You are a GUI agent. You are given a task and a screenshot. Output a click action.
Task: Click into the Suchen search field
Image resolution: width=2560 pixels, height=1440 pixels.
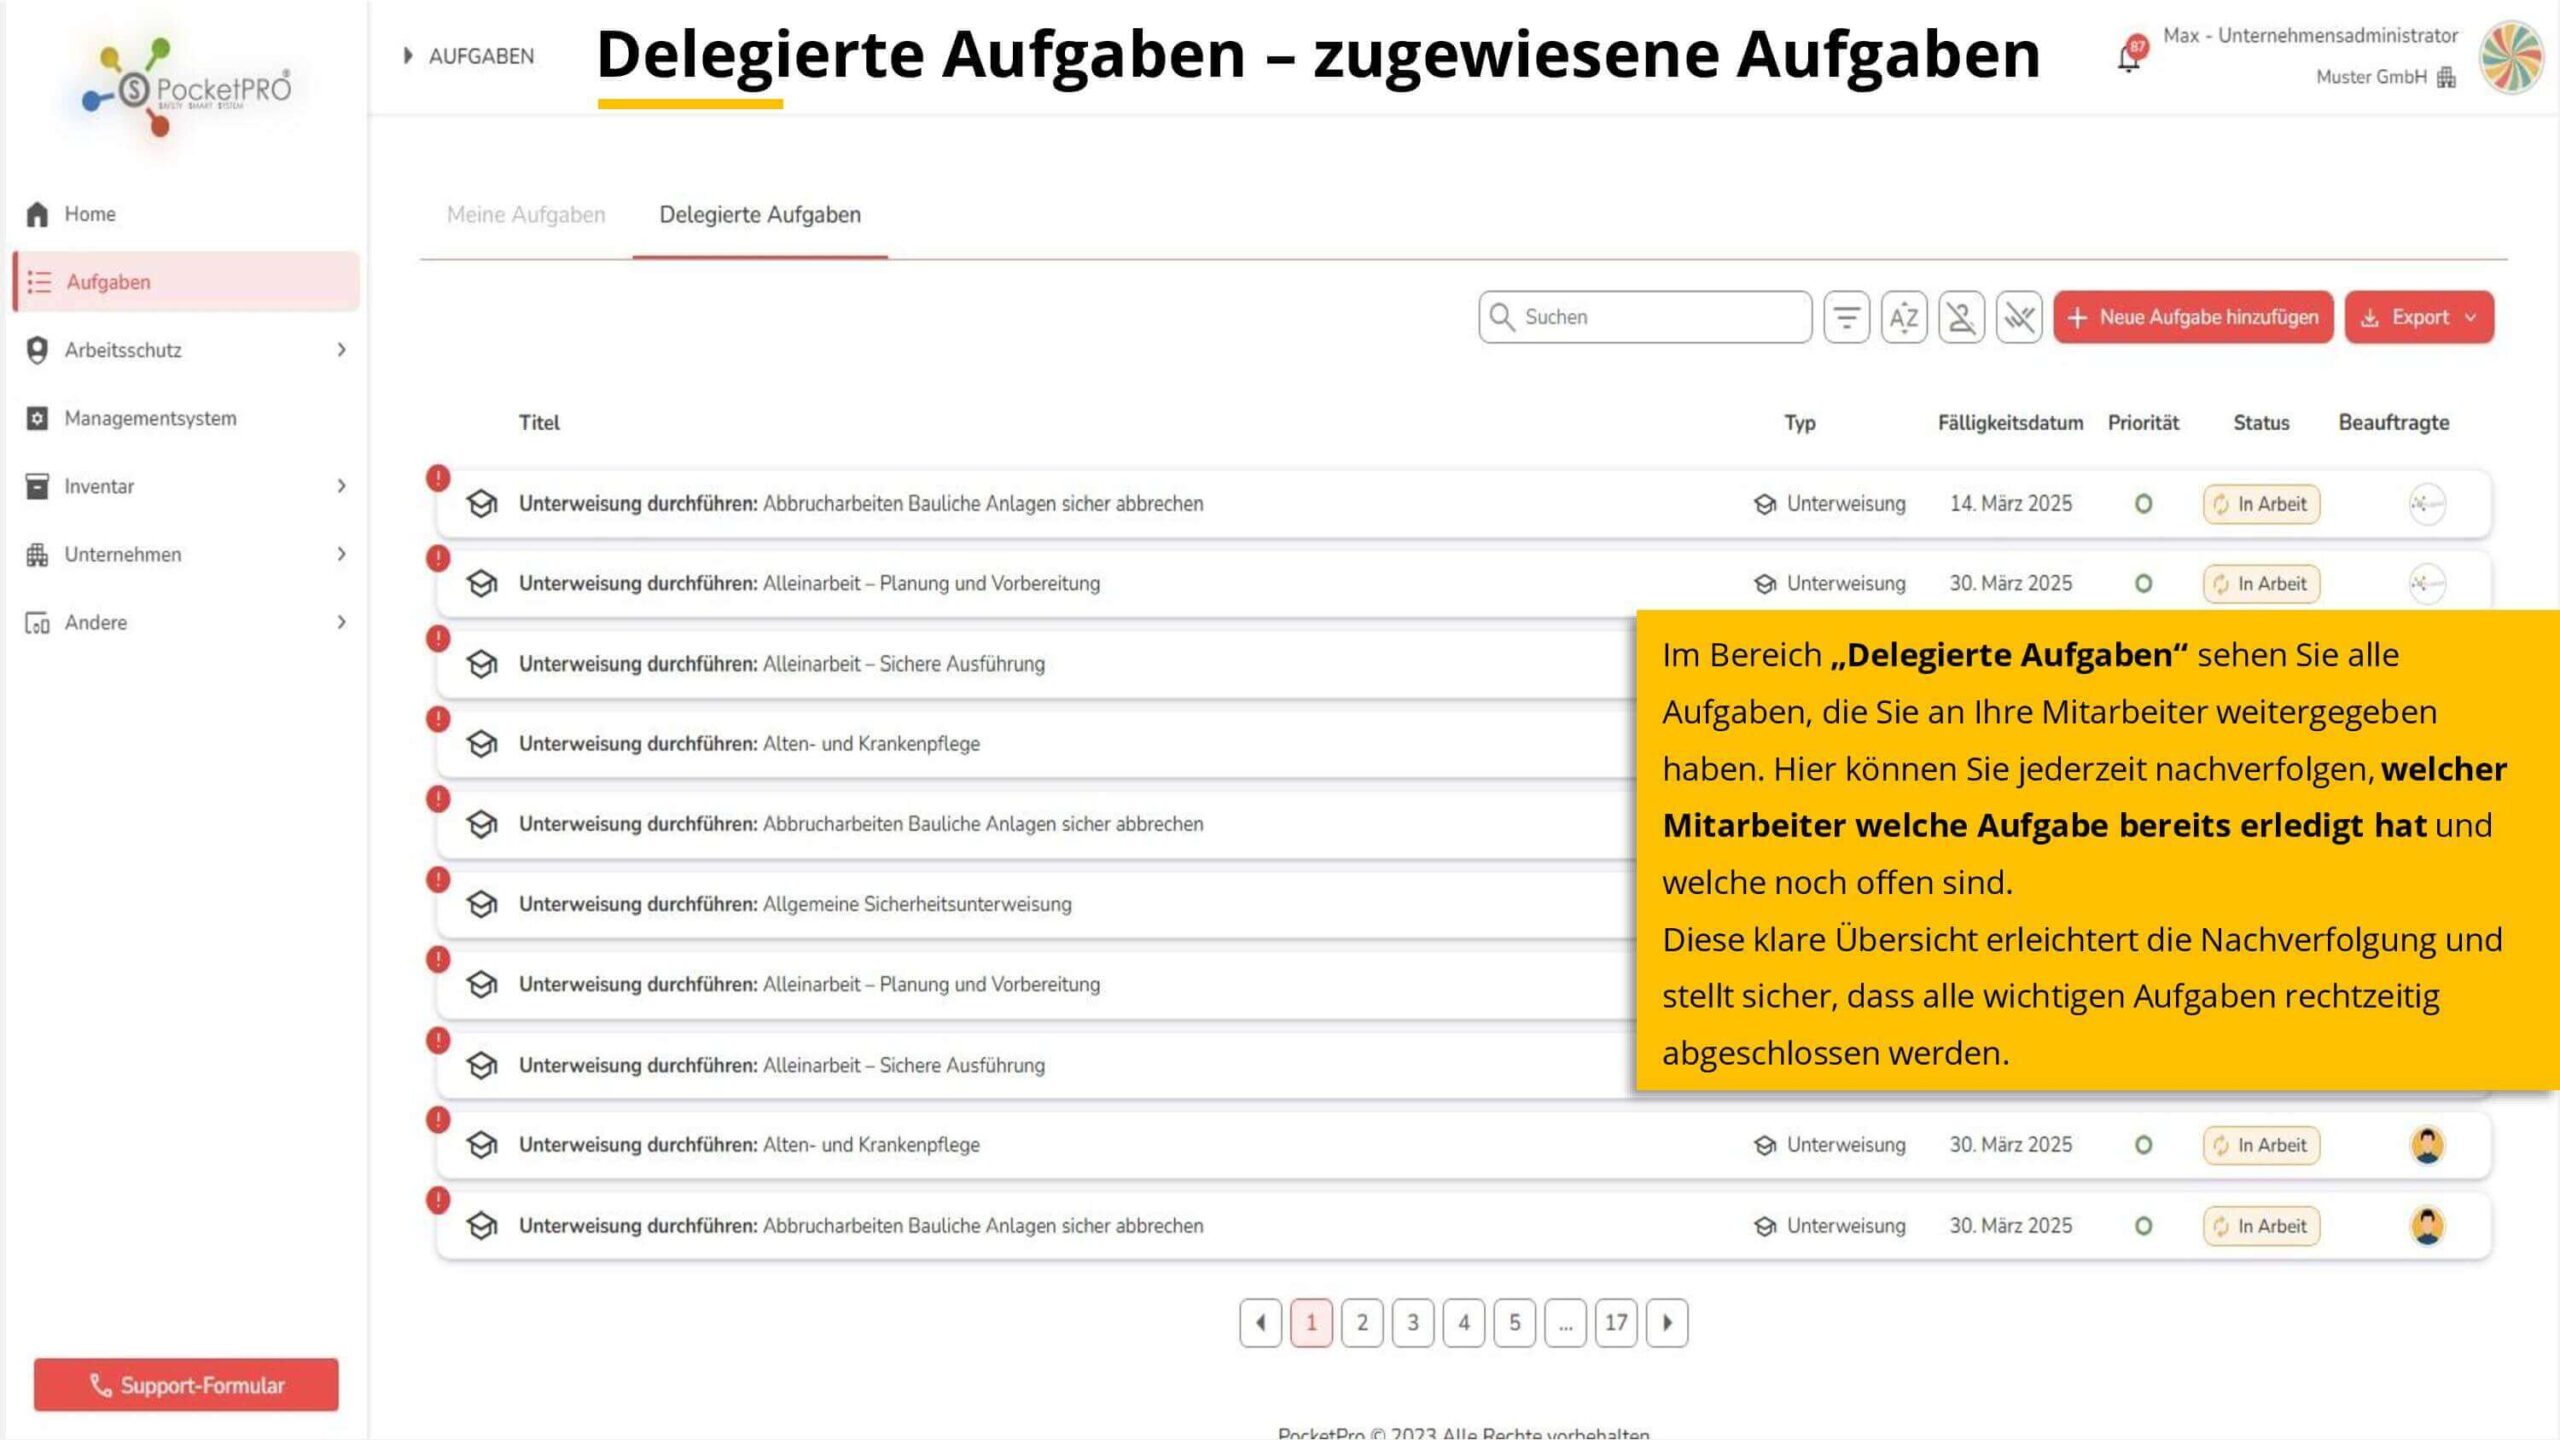pyautogui.click(x=1645, y=317)
